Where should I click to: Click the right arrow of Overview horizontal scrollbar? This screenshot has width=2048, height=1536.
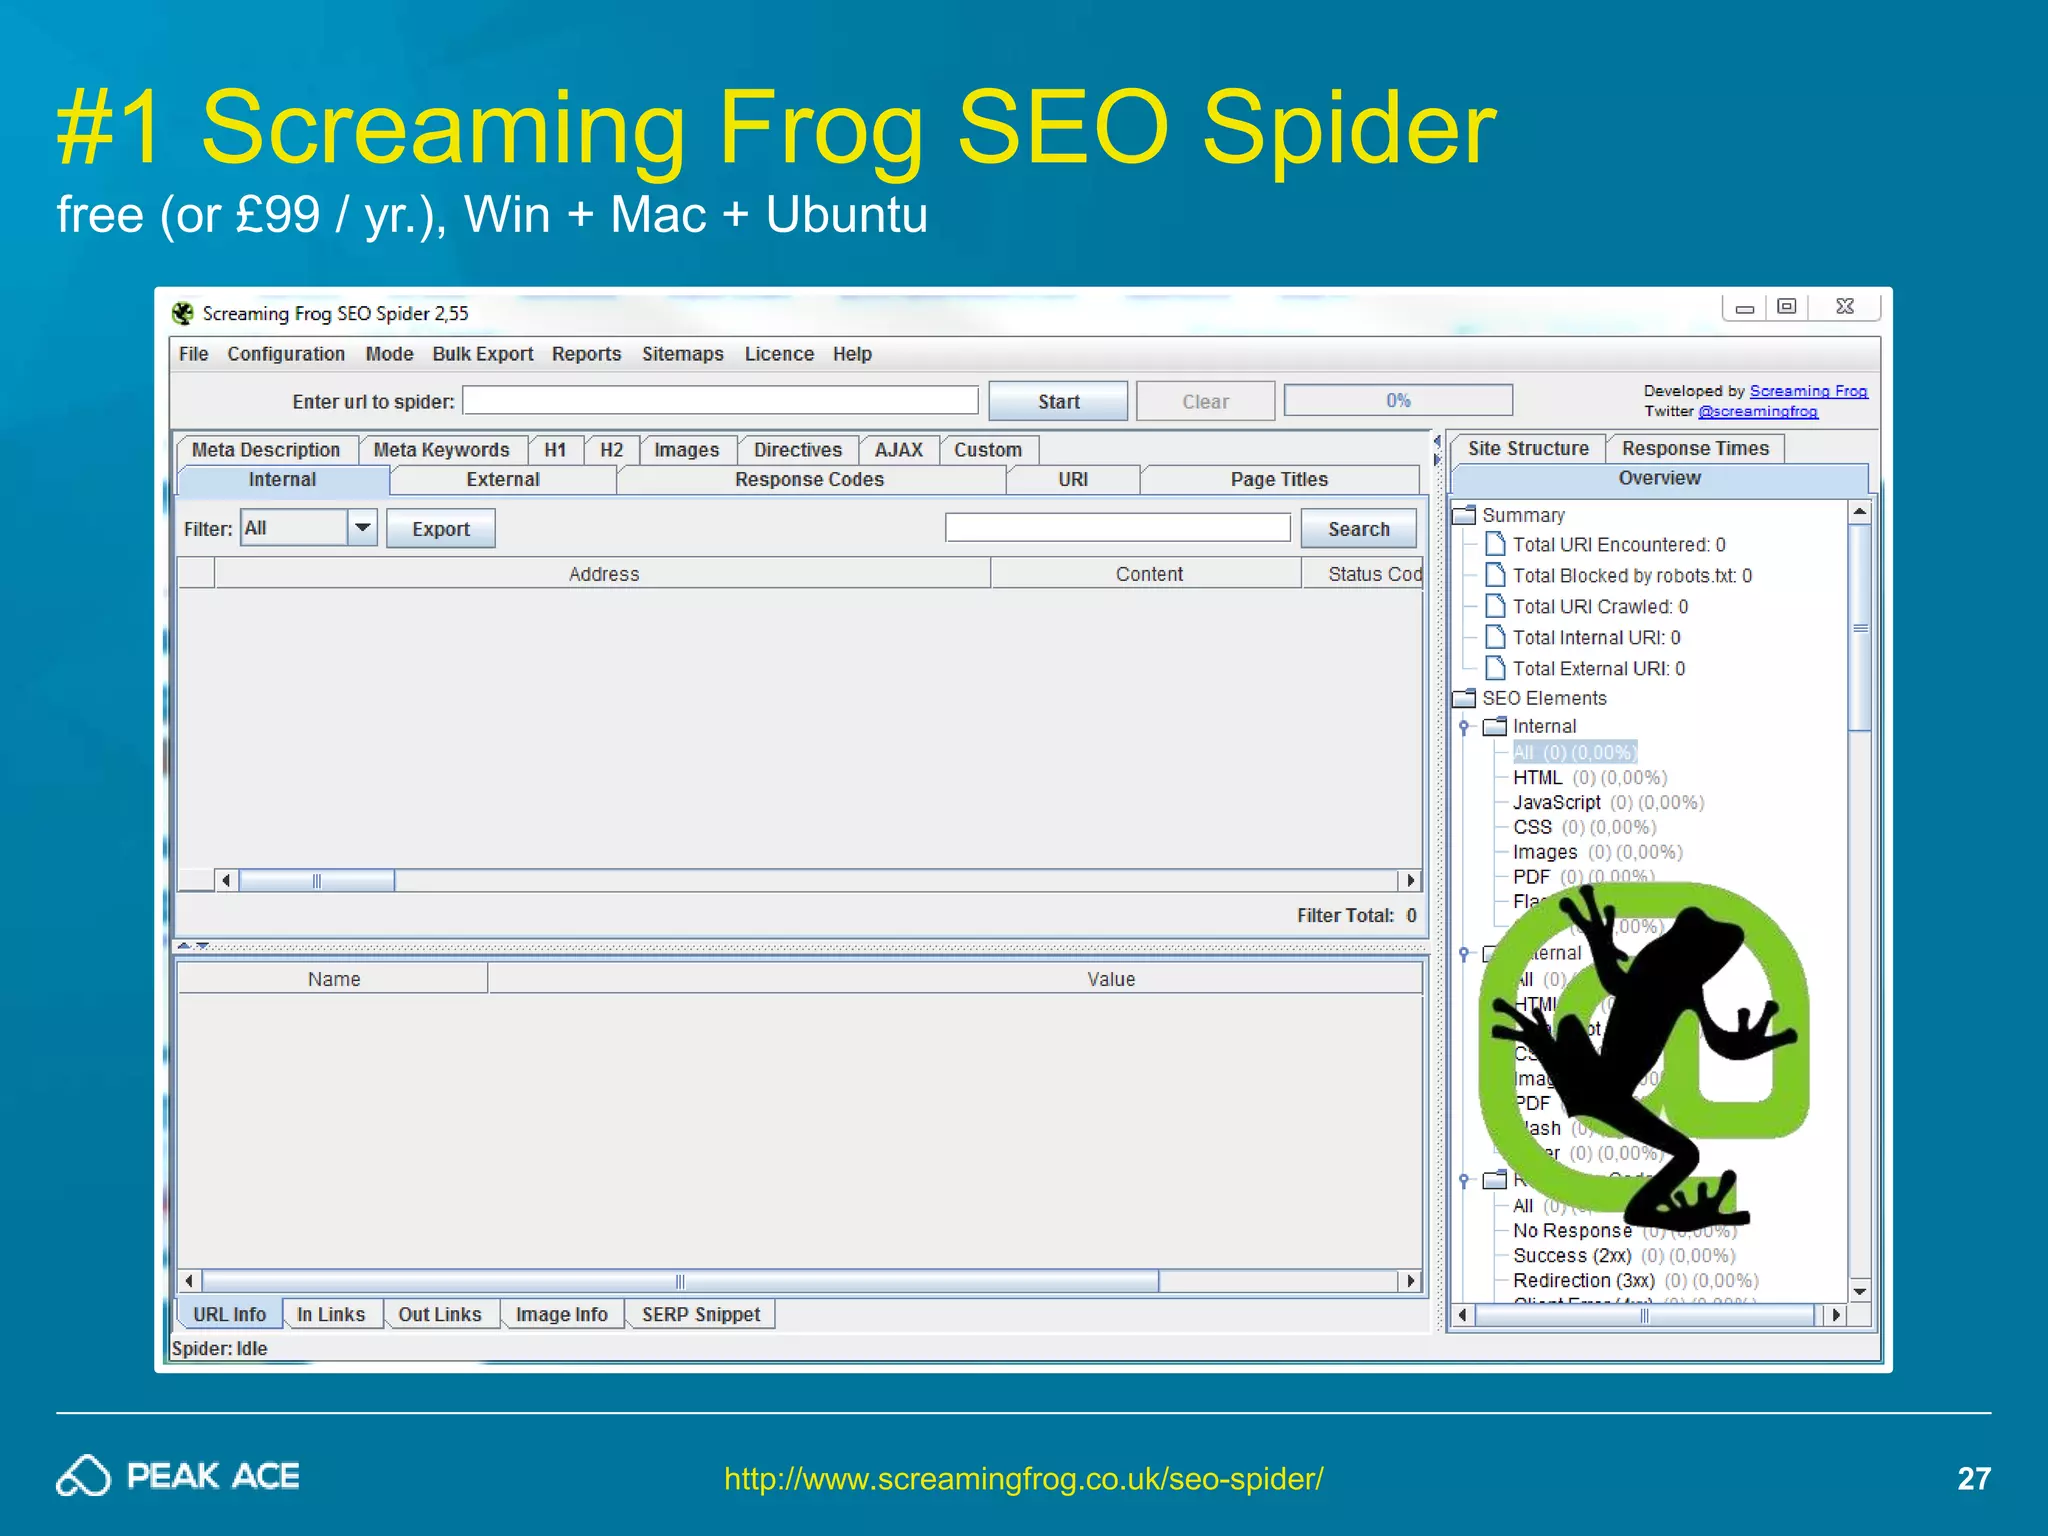[1836, 1315]
